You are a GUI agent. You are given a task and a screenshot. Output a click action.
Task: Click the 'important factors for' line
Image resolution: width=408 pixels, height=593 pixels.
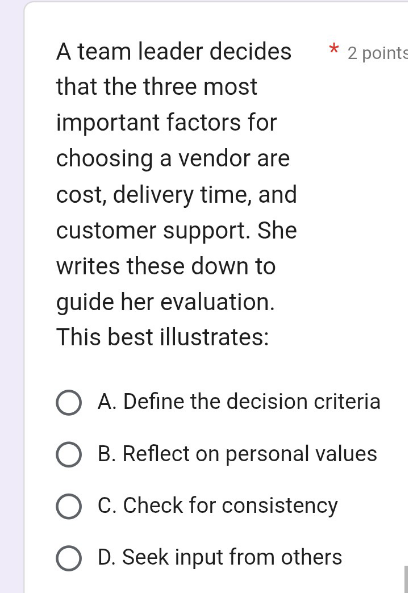tap(167, 123)
